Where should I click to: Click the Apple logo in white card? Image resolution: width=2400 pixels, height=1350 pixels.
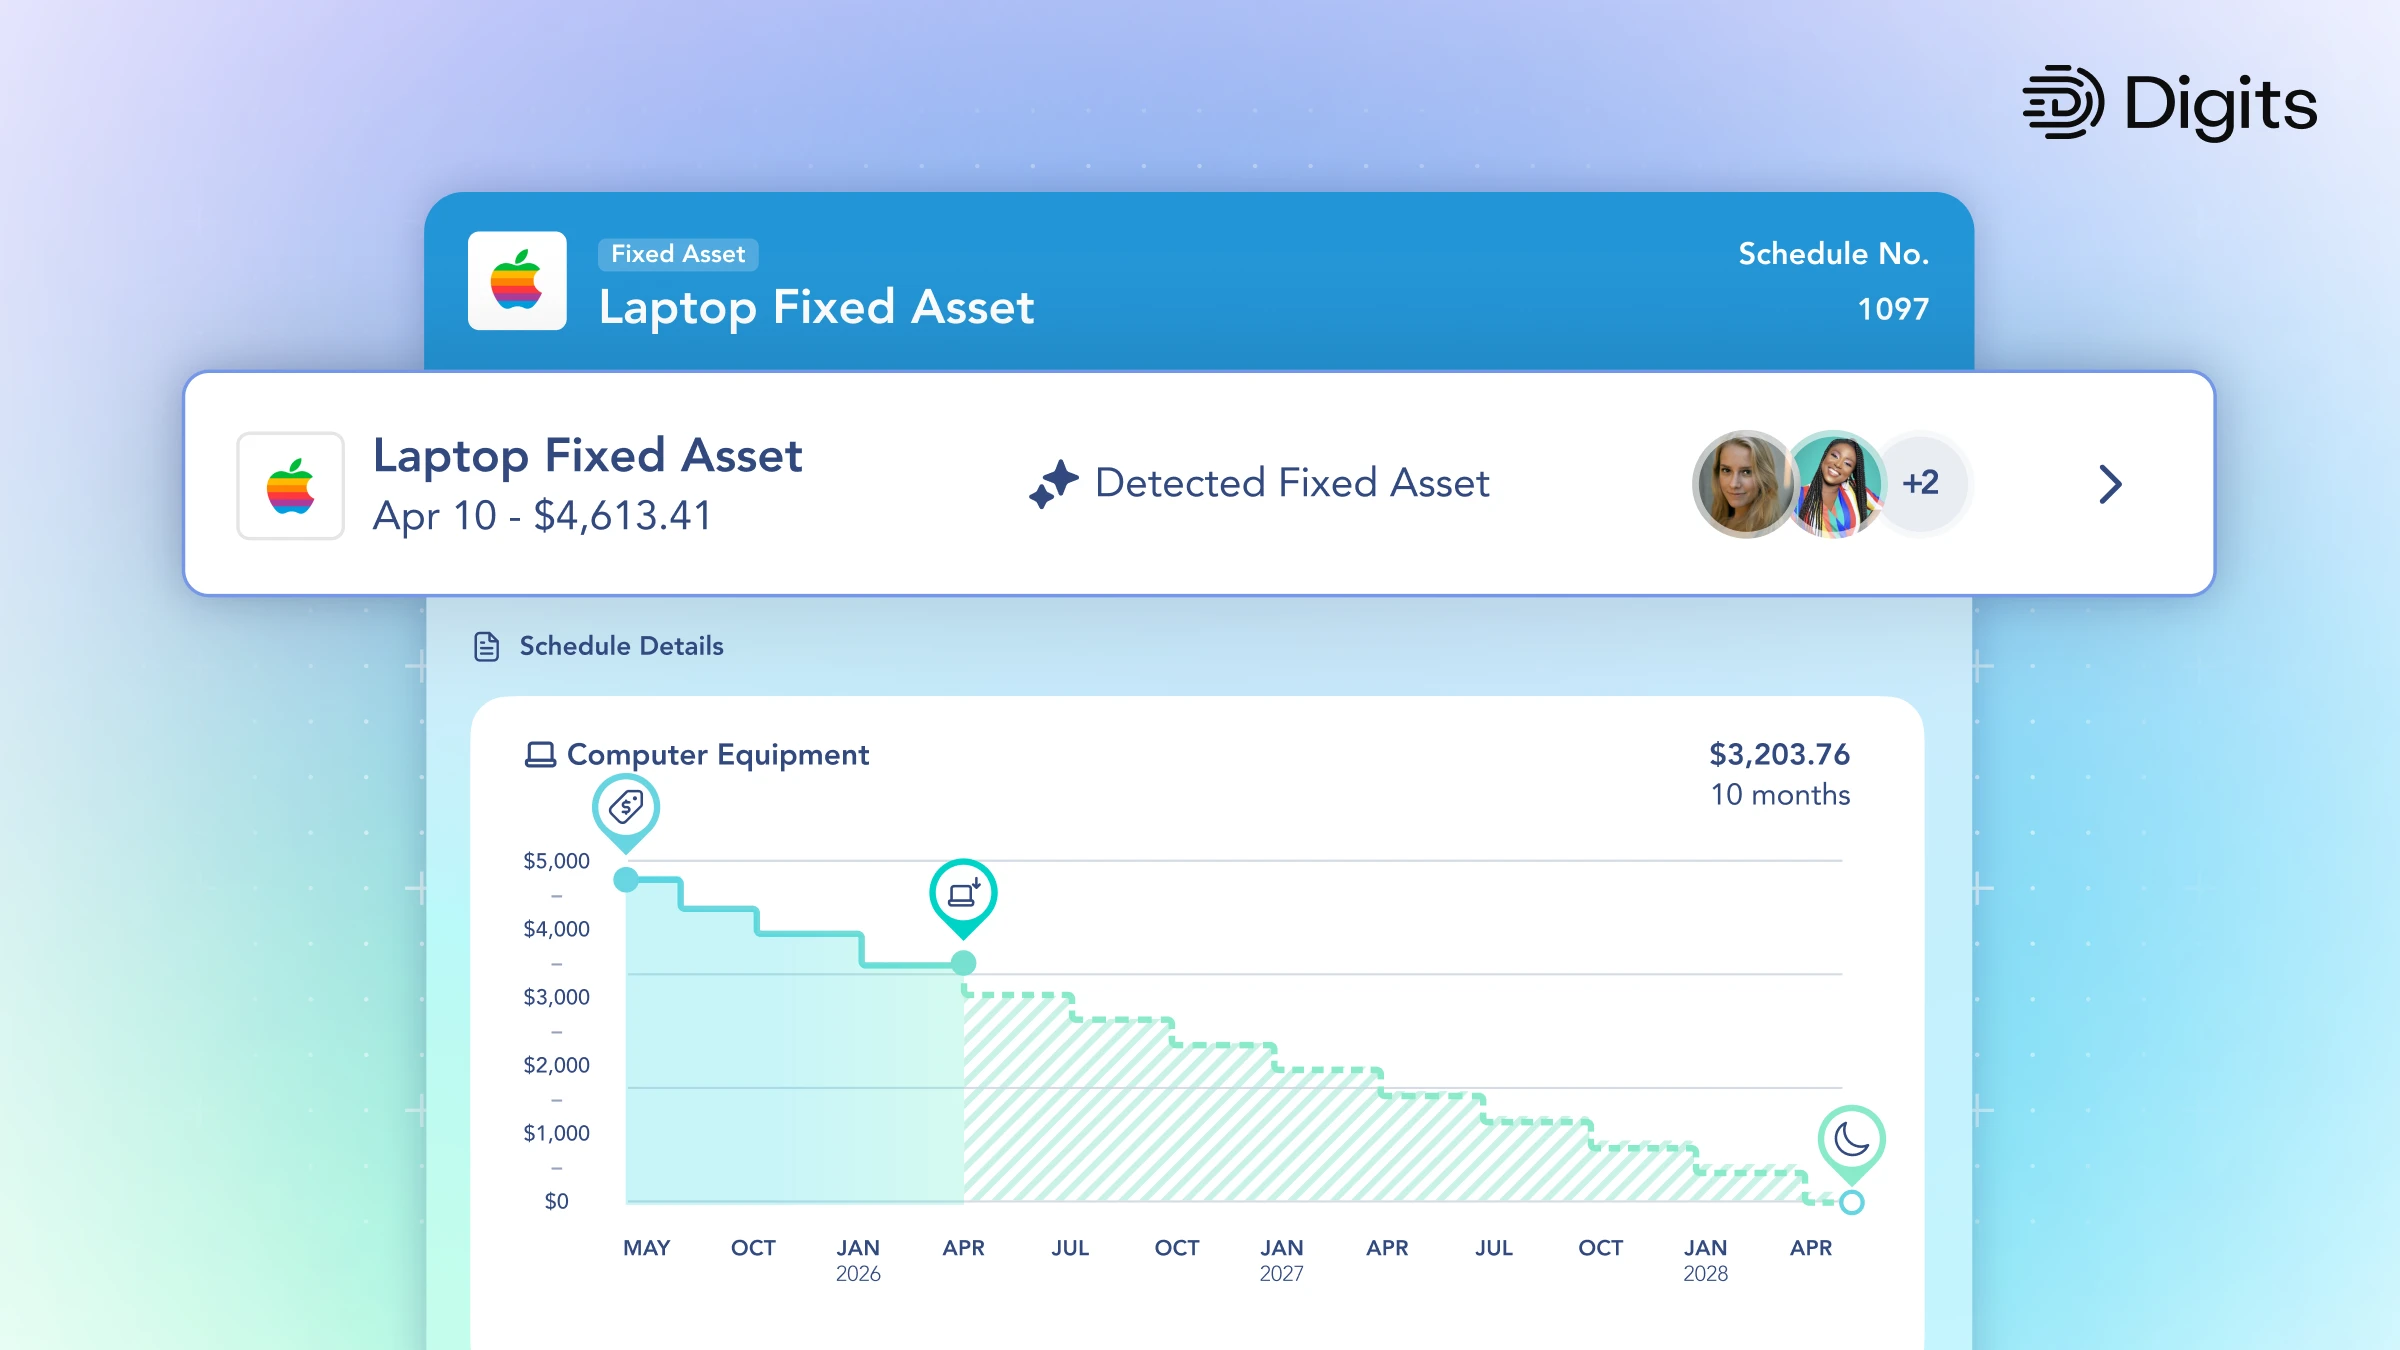click(x=291, y=486)
